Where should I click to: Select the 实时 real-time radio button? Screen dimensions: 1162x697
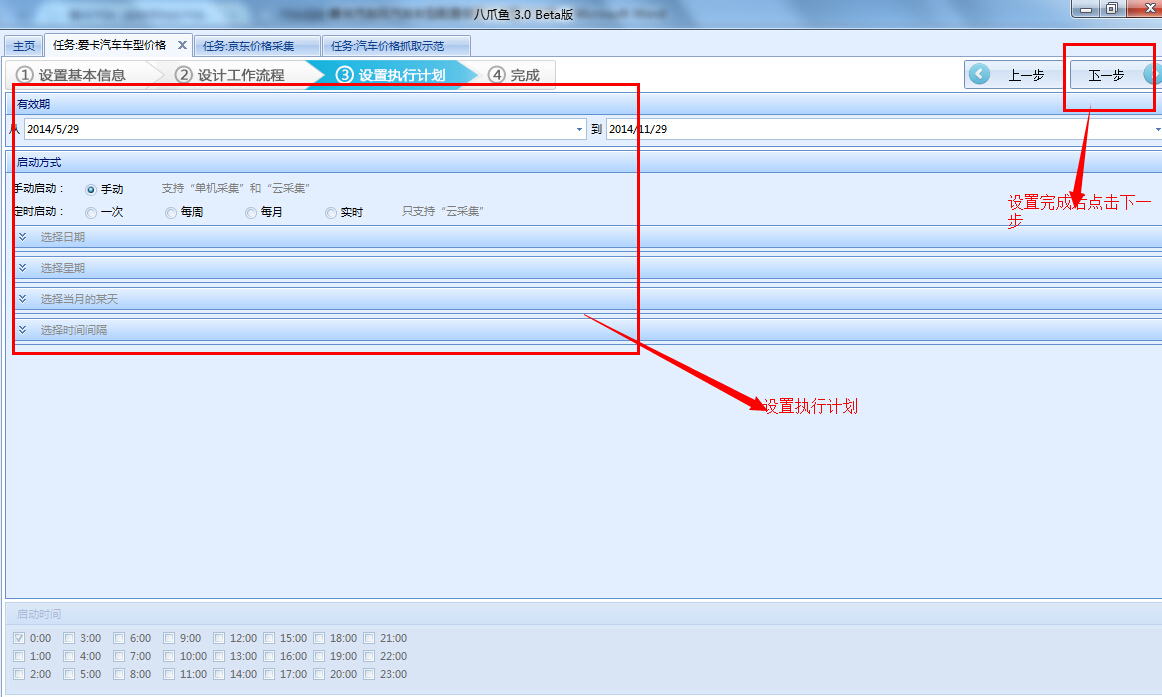tap(331, 213)
